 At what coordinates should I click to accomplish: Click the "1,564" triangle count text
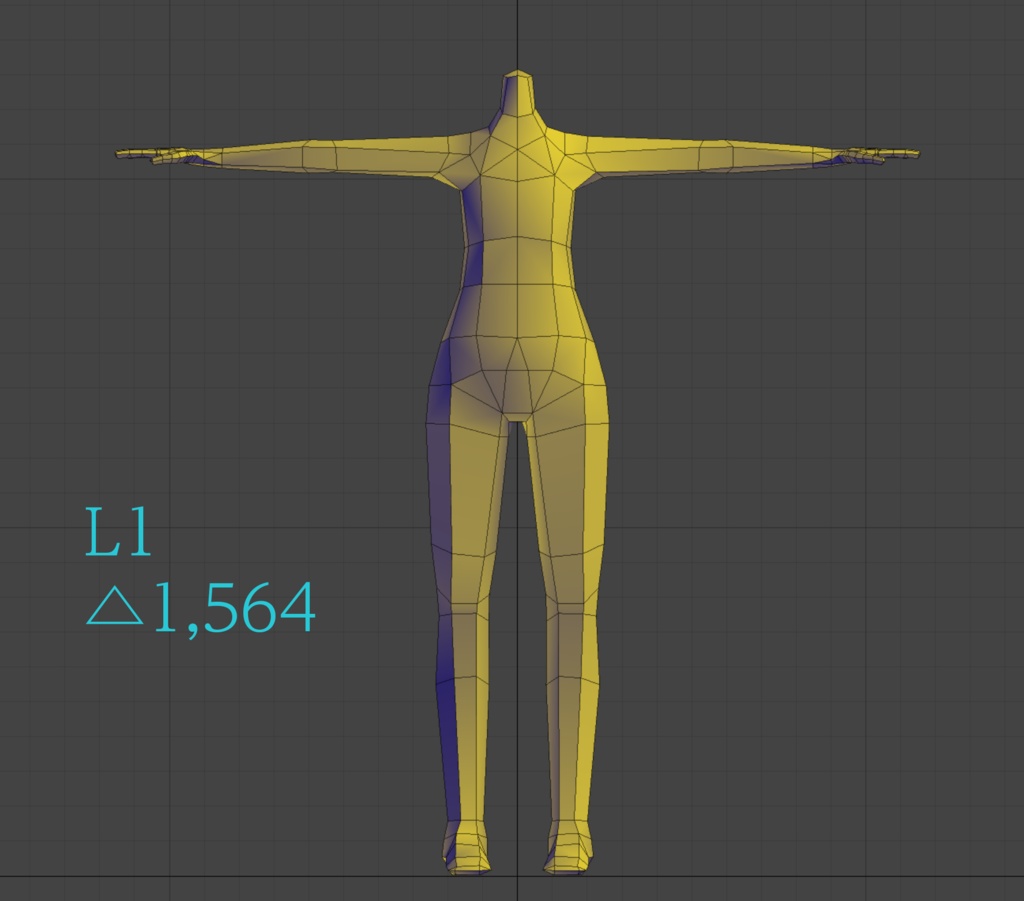tap(234, 610)
